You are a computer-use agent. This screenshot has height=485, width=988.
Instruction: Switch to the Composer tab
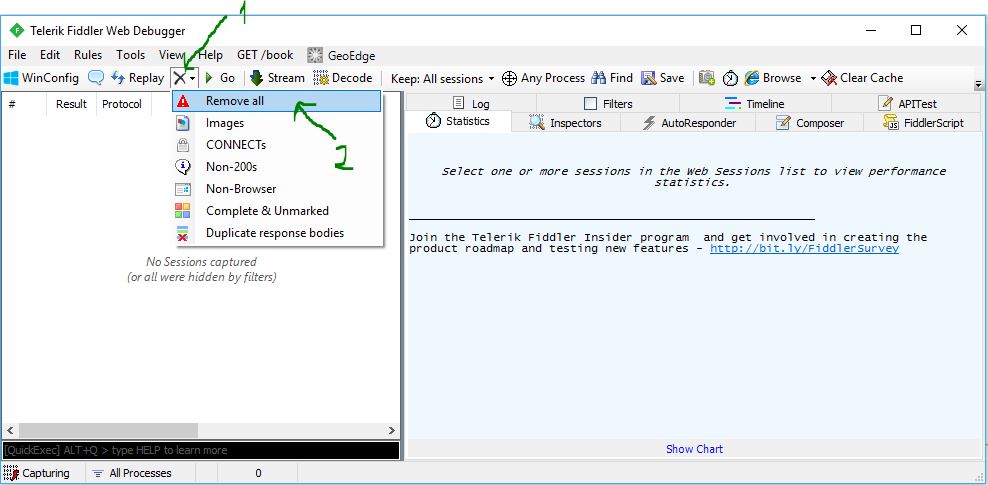pyautogui.click(x=810, y=123)
